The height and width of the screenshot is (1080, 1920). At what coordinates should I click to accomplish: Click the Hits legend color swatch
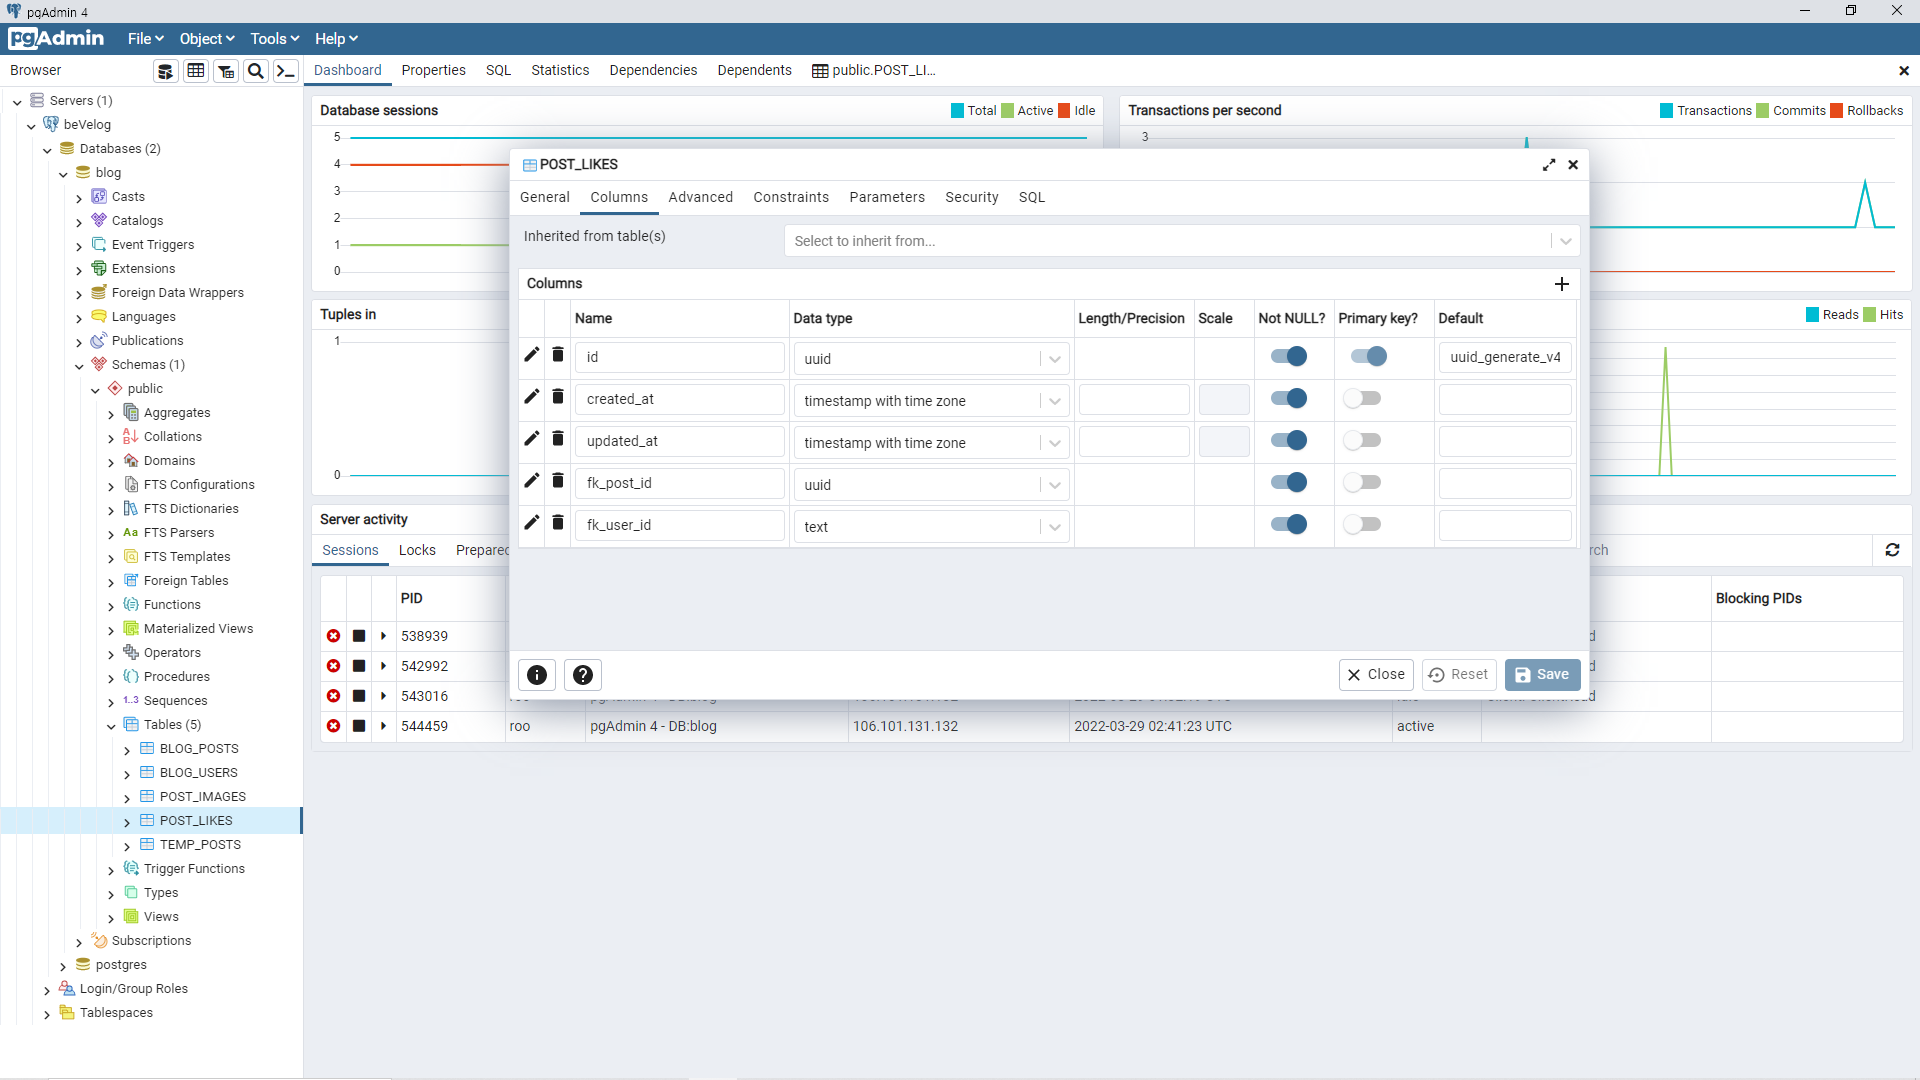1870,315
